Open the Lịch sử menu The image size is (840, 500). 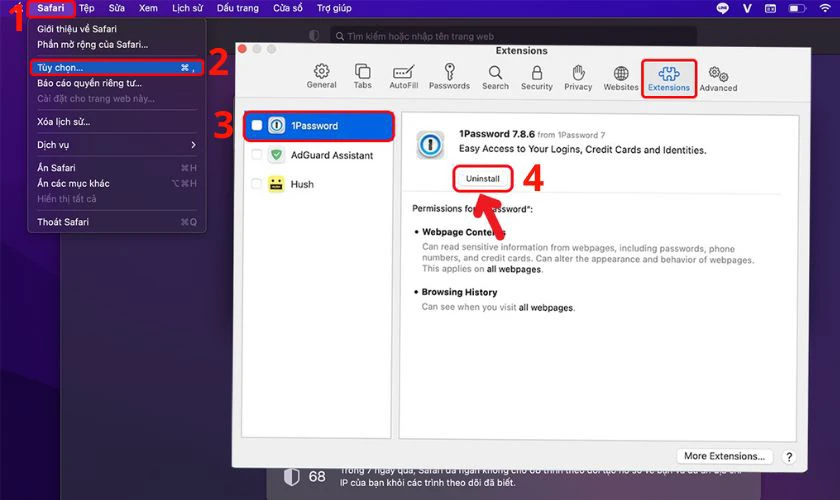click(187, 8)
